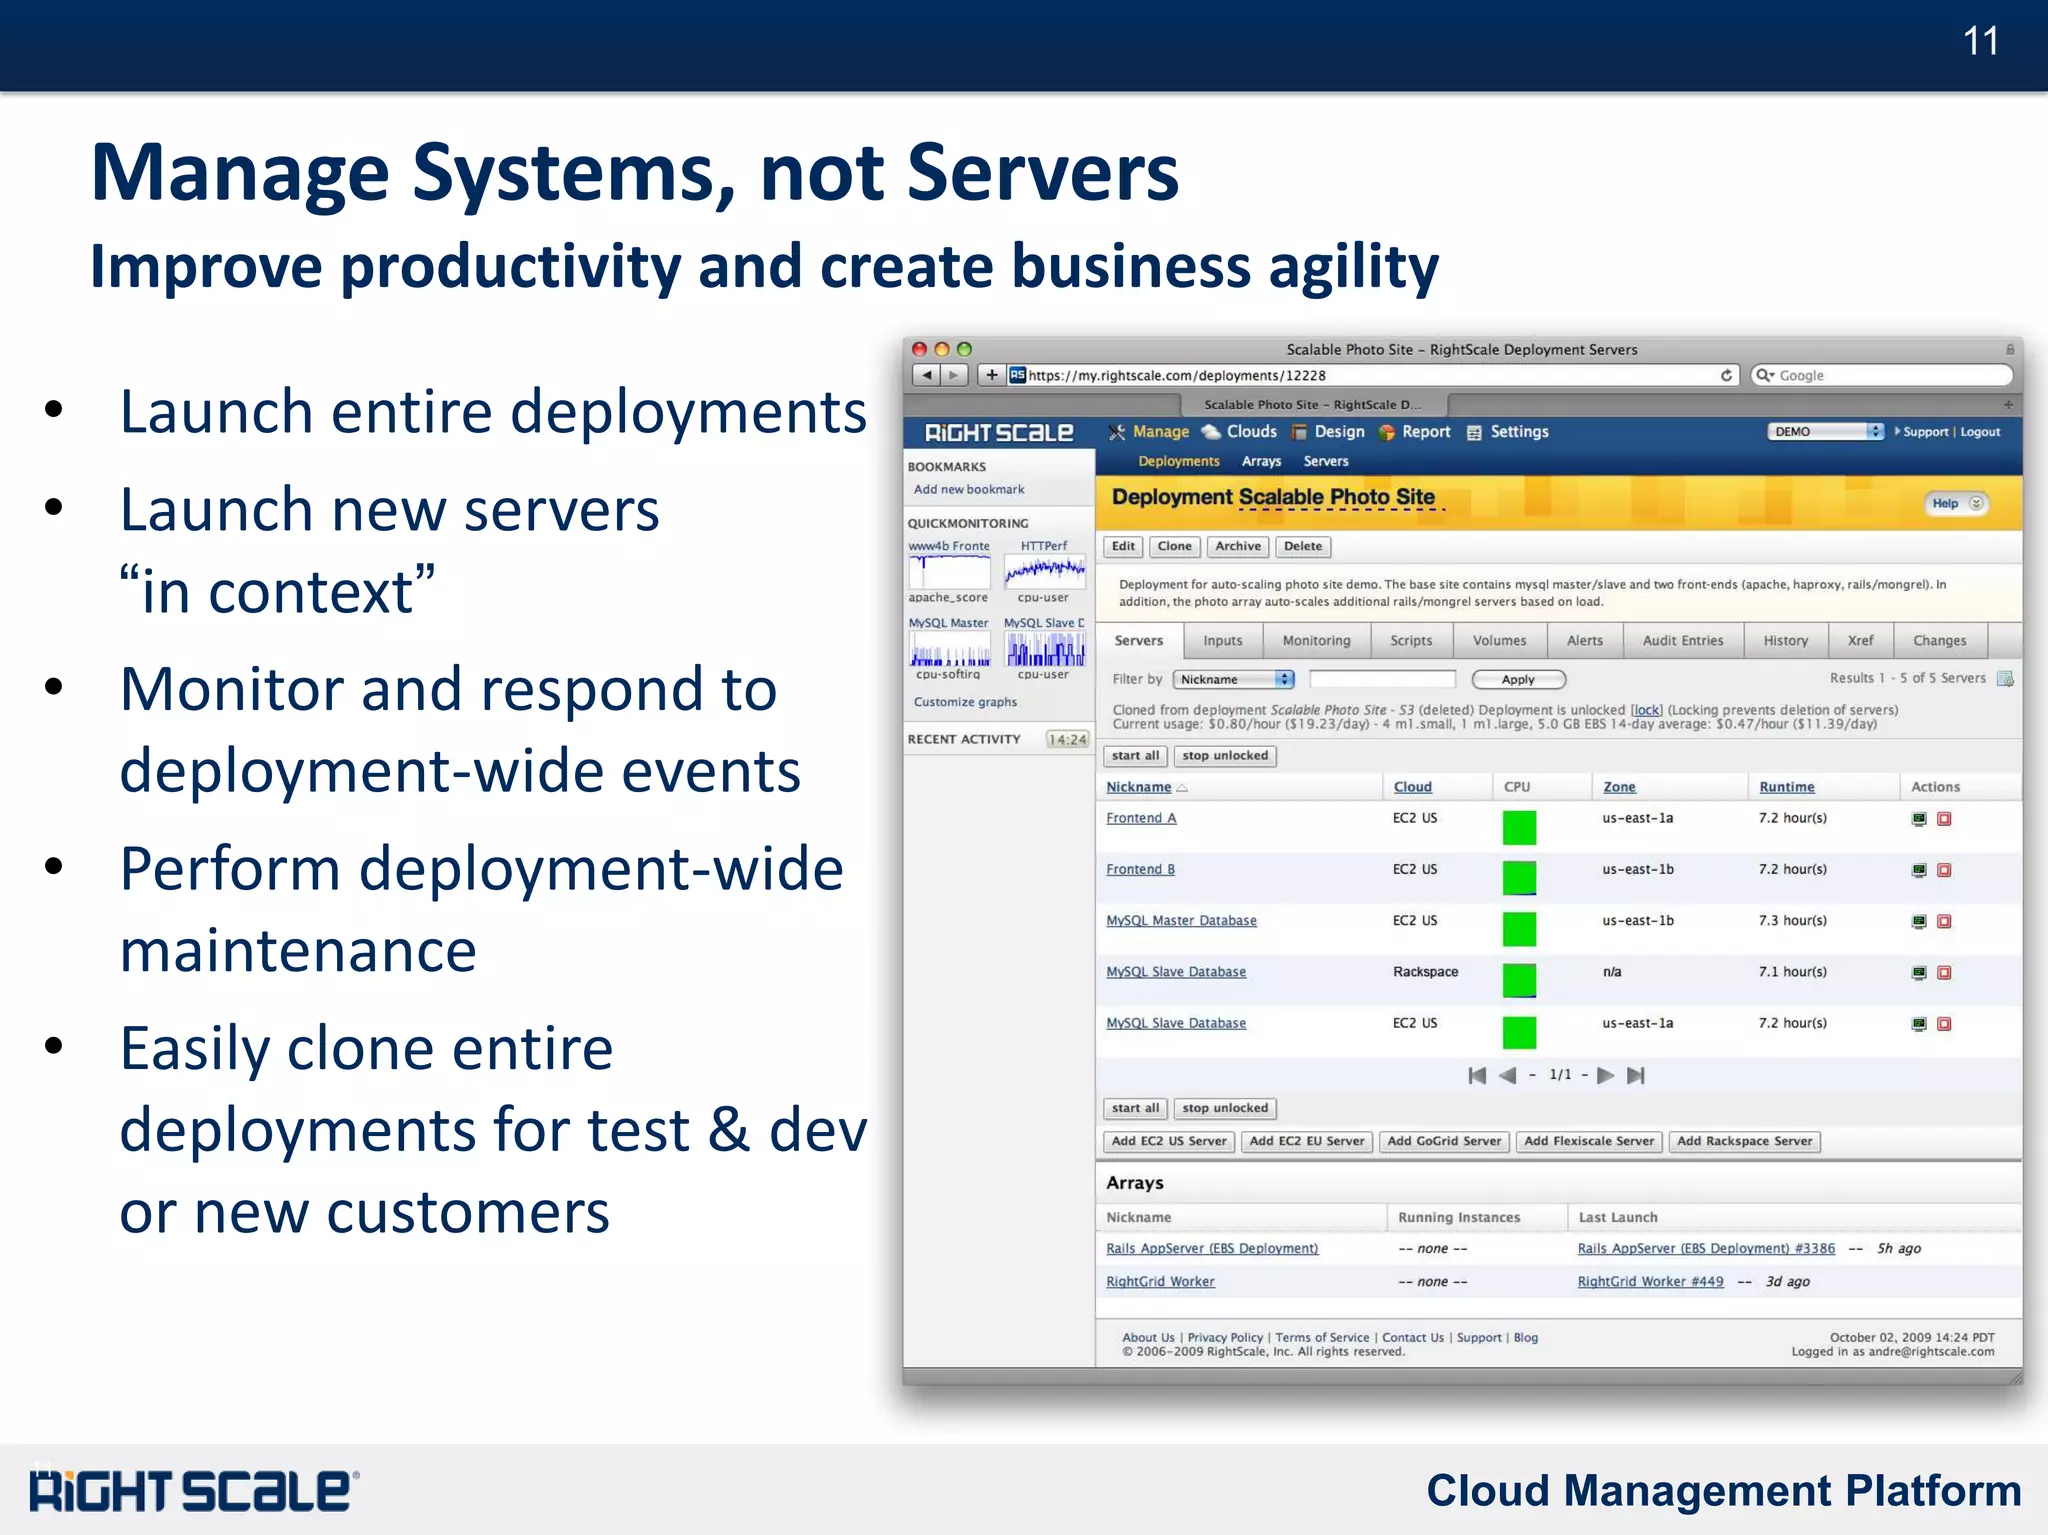Click the browser back arrow button
The width and height of the screenshot is (2048, 1535).
pos(927,375)
